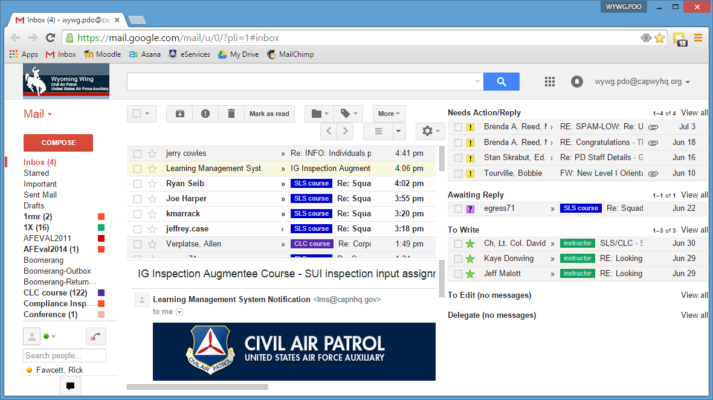713x400 pixels.
Task: Star the jerry cowles message
Action: tap(152, 154)
